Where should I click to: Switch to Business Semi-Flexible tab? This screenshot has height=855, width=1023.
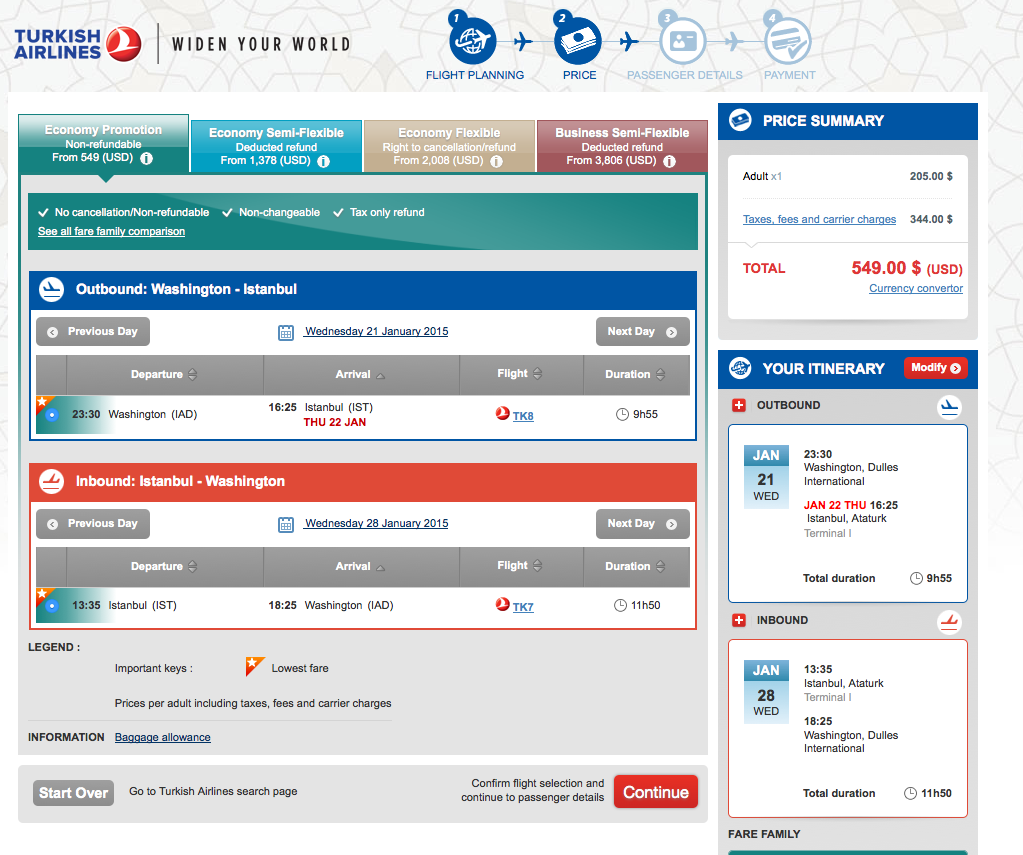(622, 146)
